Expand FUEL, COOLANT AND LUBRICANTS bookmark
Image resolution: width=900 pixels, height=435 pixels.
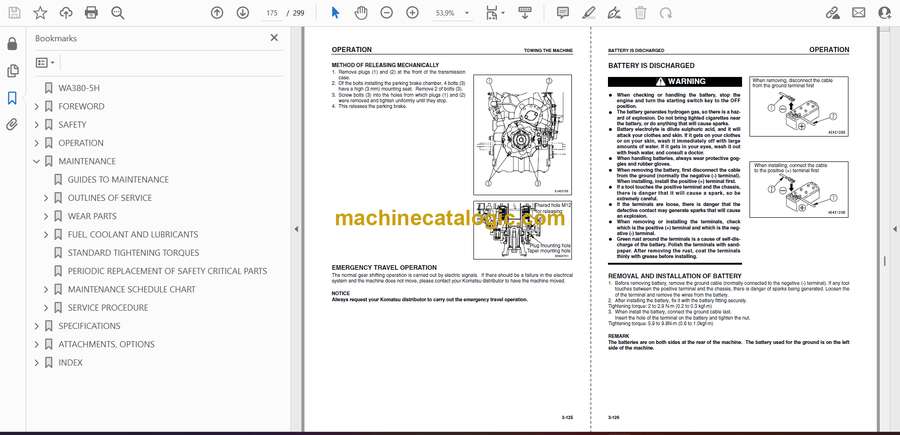click(46, 235)
